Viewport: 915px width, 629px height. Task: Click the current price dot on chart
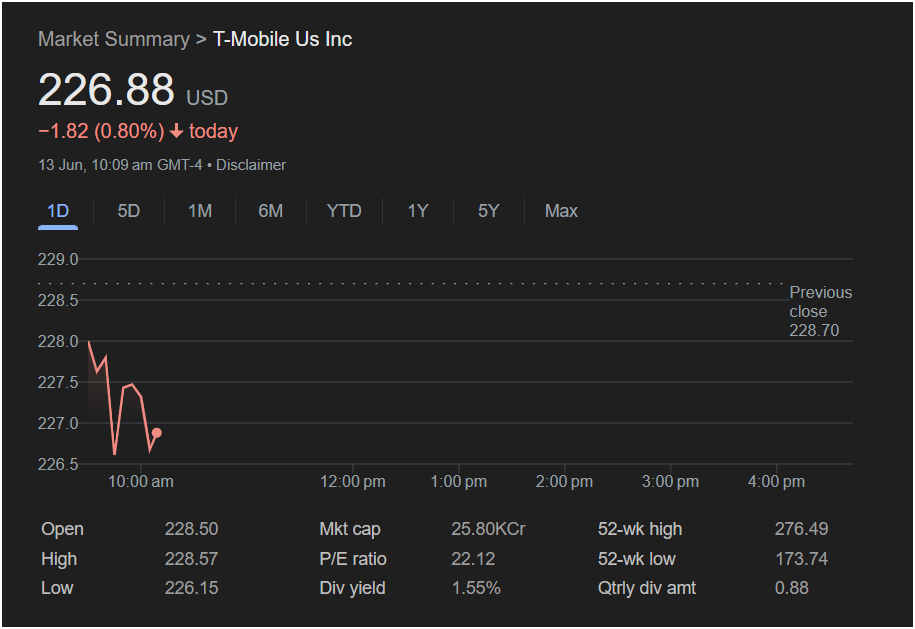(156, 433)
